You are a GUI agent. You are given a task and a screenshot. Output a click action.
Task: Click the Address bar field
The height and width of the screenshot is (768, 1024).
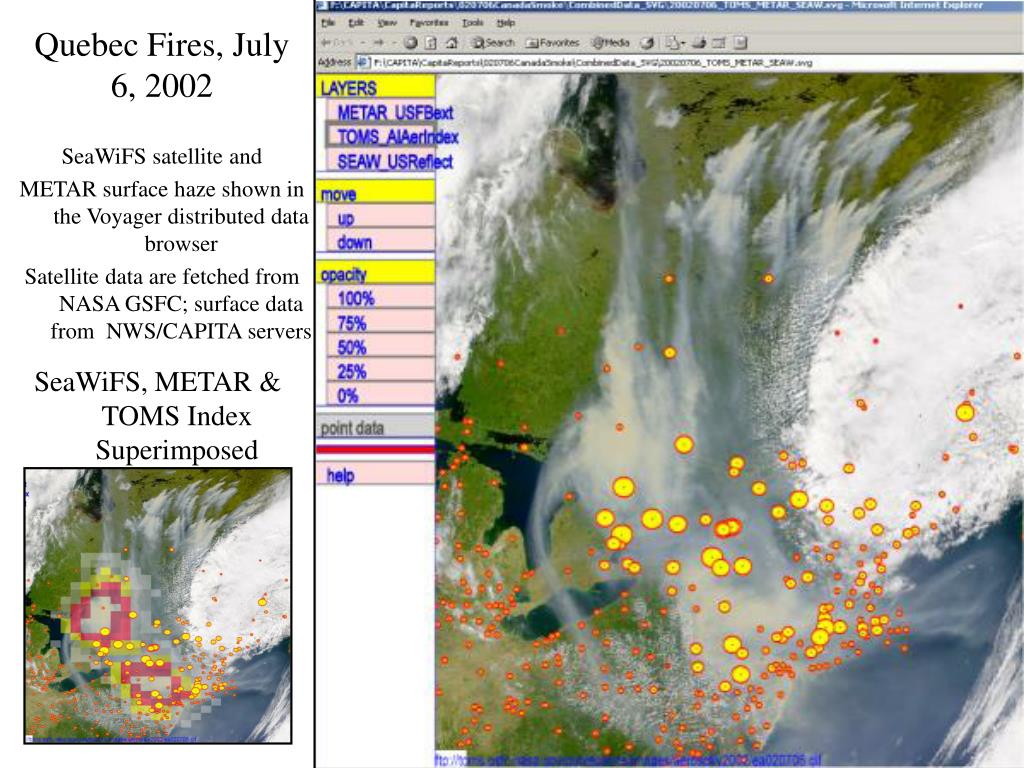pyautogui.click(x=590, y=62)
